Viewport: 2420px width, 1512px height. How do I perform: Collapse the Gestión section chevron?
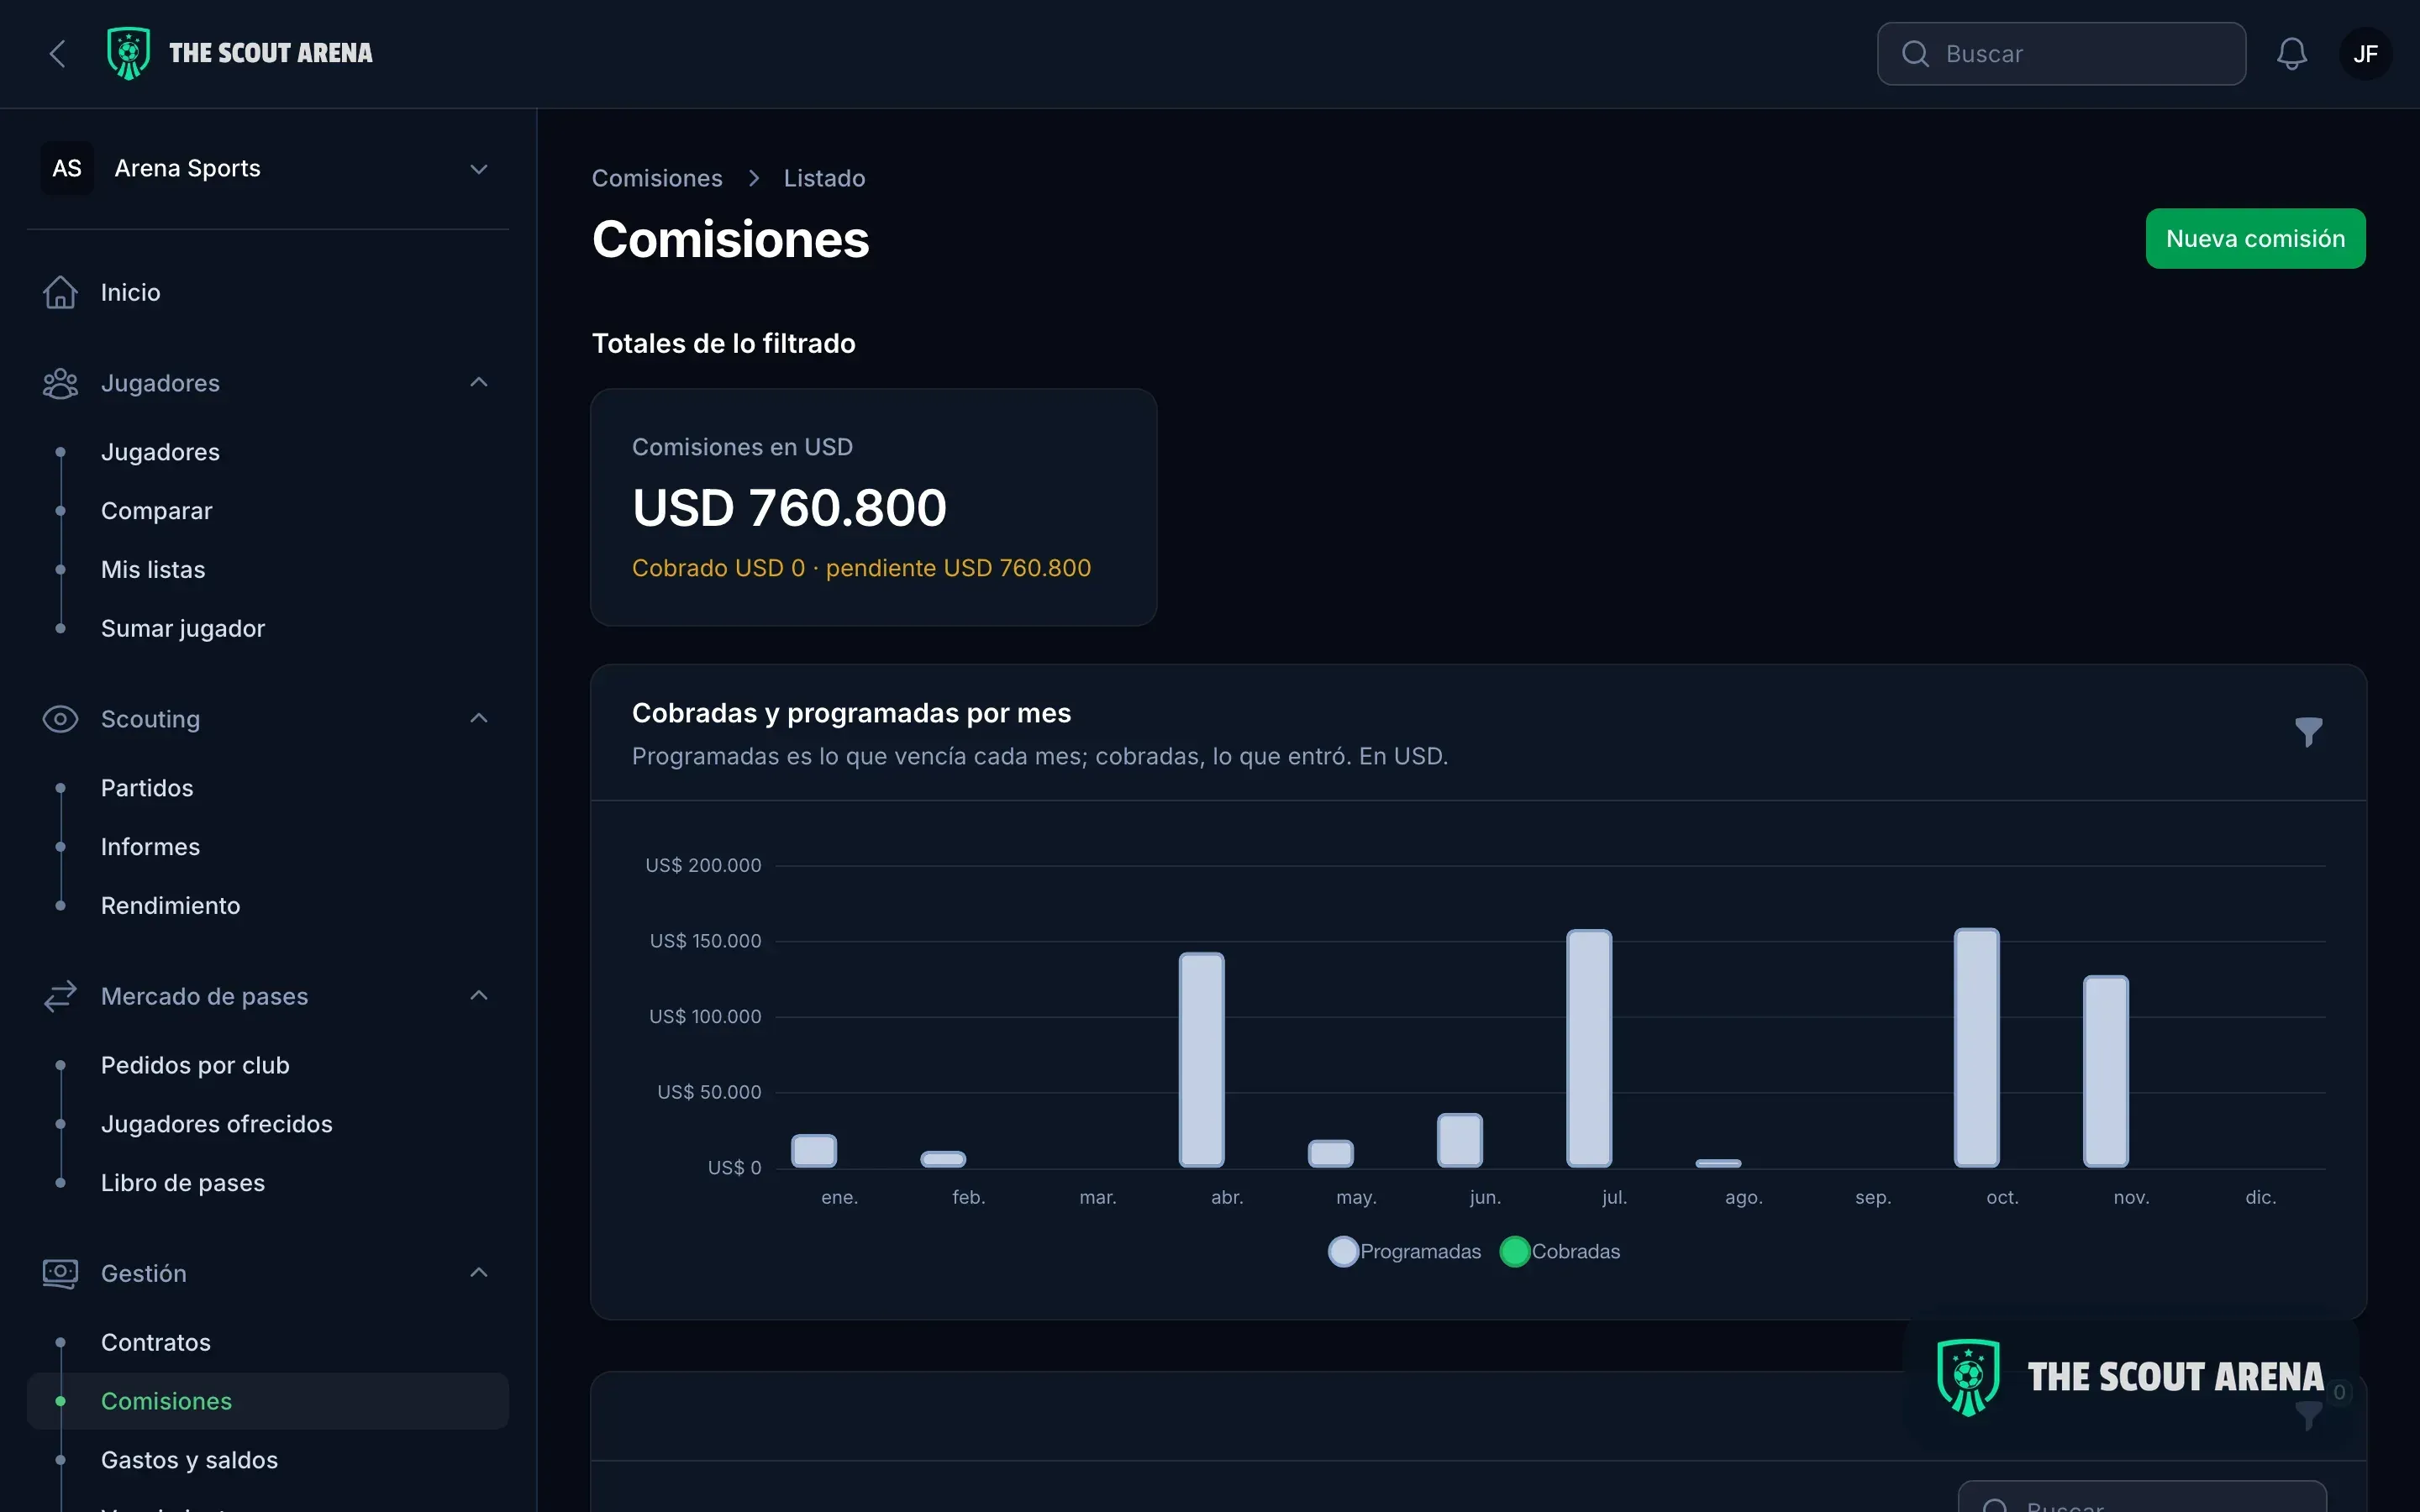479,1272
